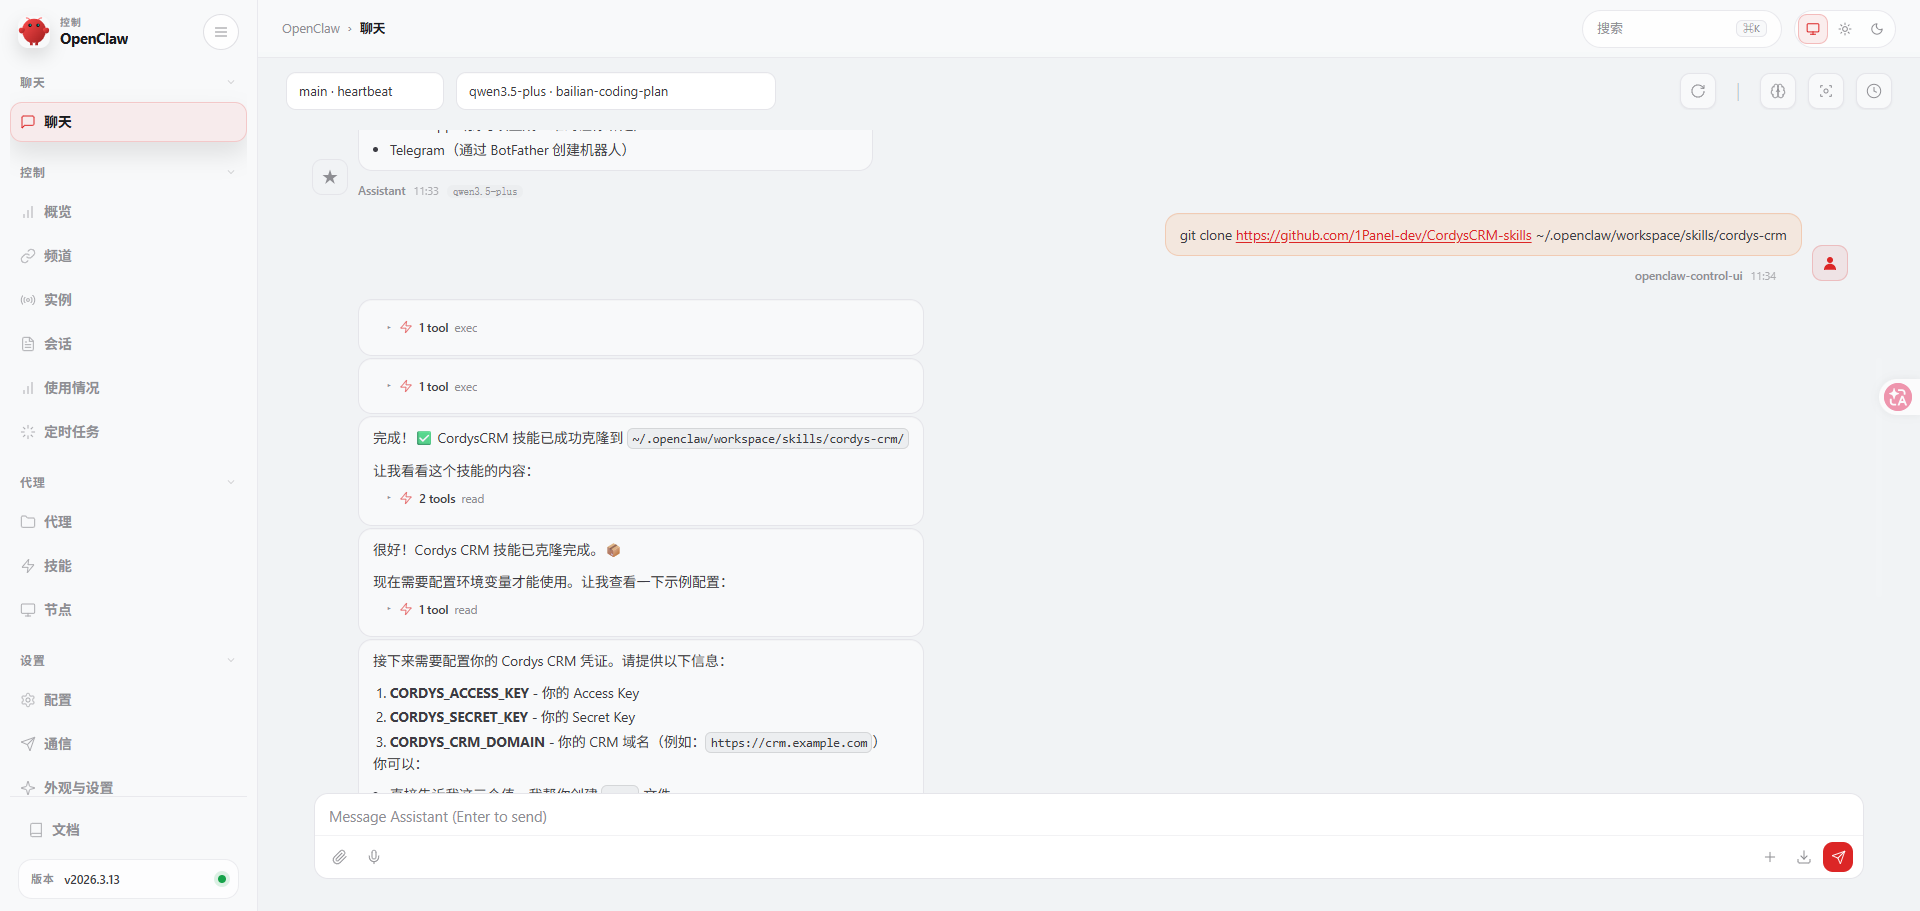Viewport: 1920px width, 911px height.
Task: Collapse the sidebar with the hamburger icon
Action: point(221,32)
